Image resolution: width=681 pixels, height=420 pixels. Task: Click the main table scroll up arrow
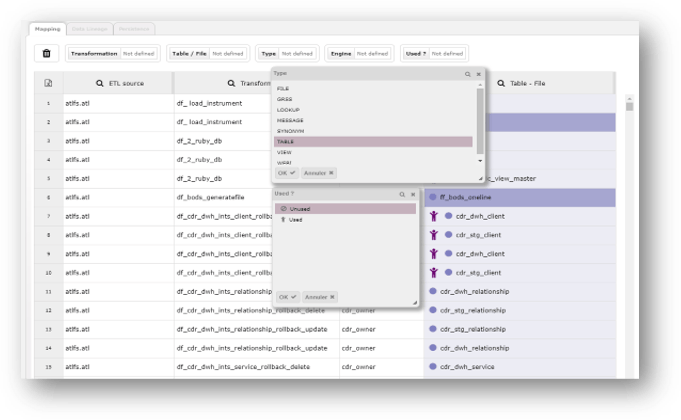tap(629, 99)
